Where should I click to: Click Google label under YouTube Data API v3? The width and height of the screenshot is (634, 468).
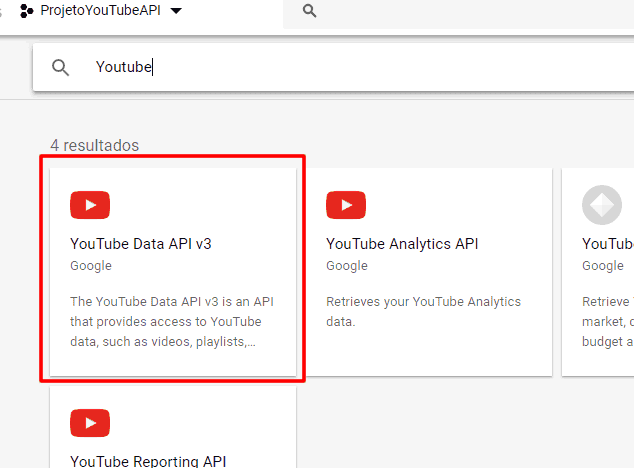point(91,266)
